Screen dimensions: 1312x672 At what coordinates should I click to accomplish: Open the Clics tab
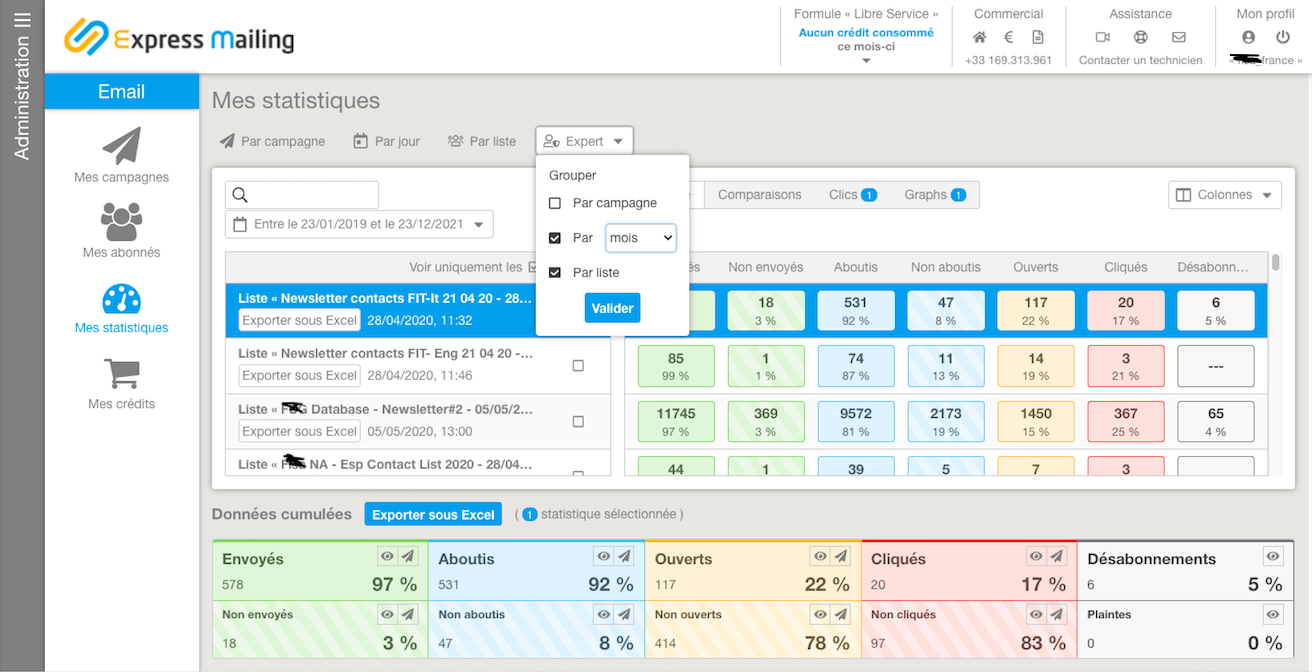pos(853,195)
